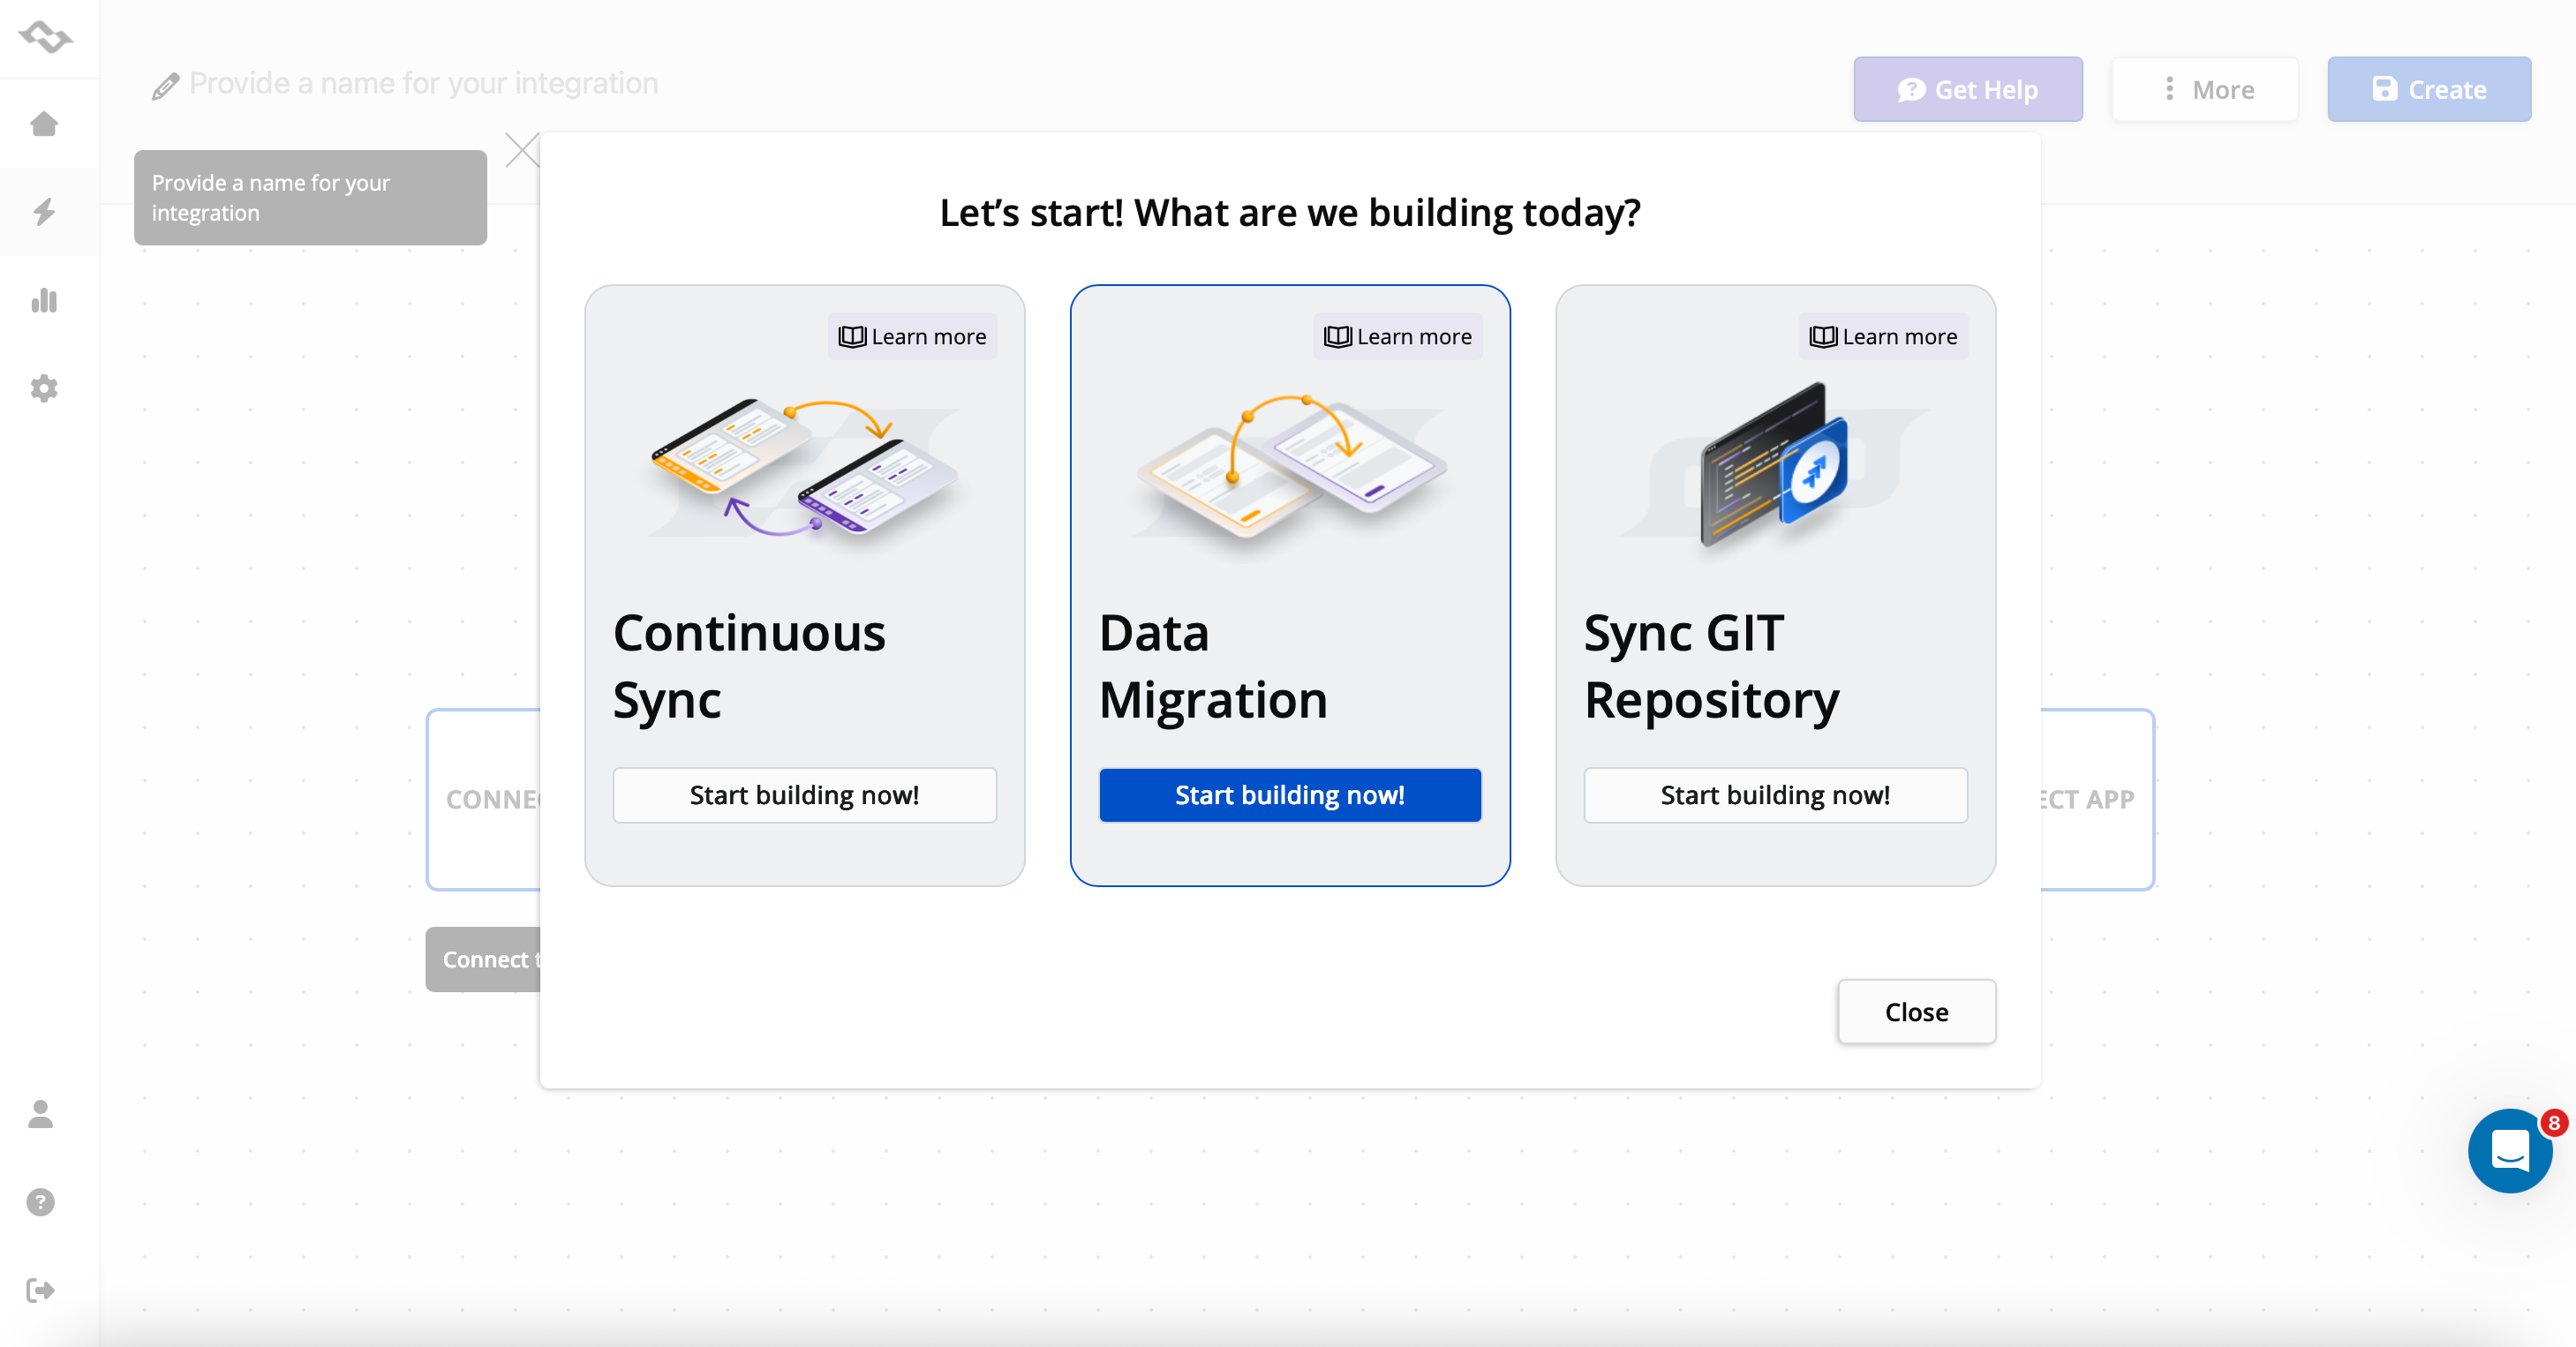Click the integration name input field
The image size is (2576, 1347).
click(423, 83)
